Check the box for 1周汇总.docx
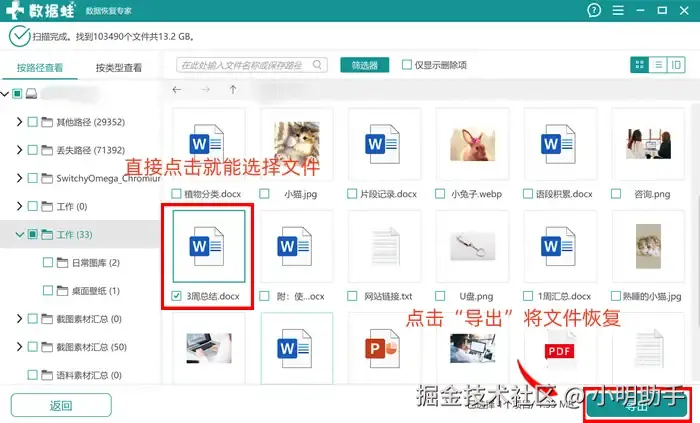700x423 pixels. 528,296
